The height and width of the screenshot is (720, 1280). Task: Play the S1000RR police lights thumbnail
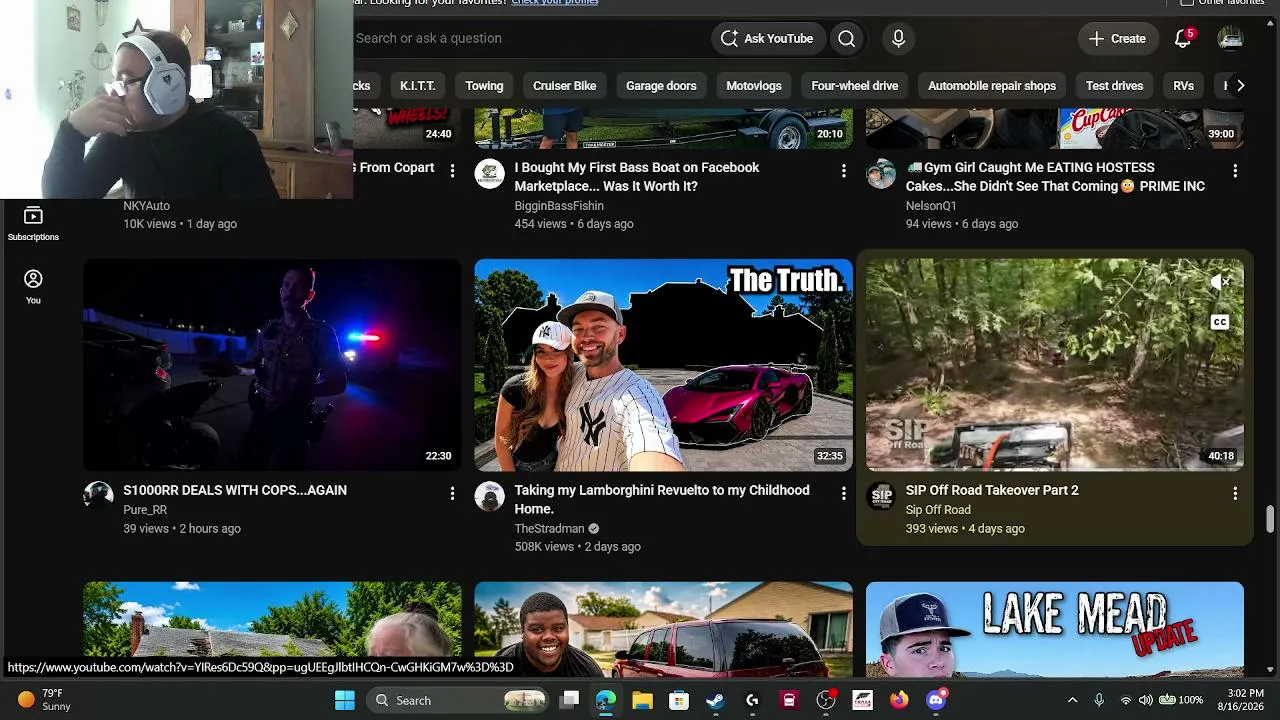[x=272, y=364]
